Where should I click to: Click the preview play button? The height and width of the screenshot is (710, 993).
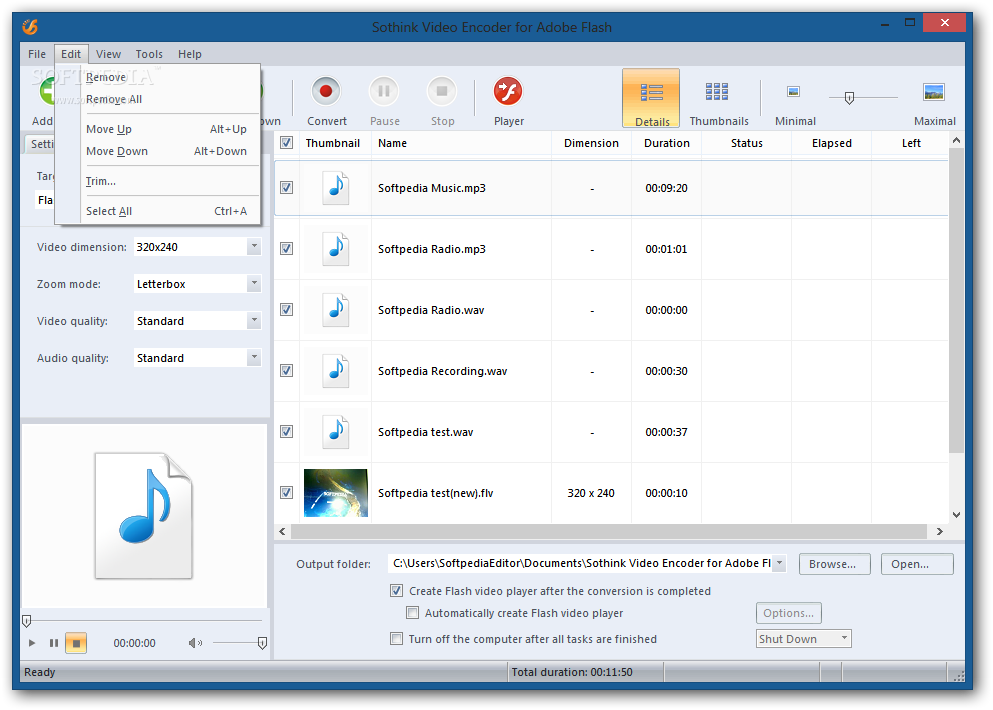point(32,643)
